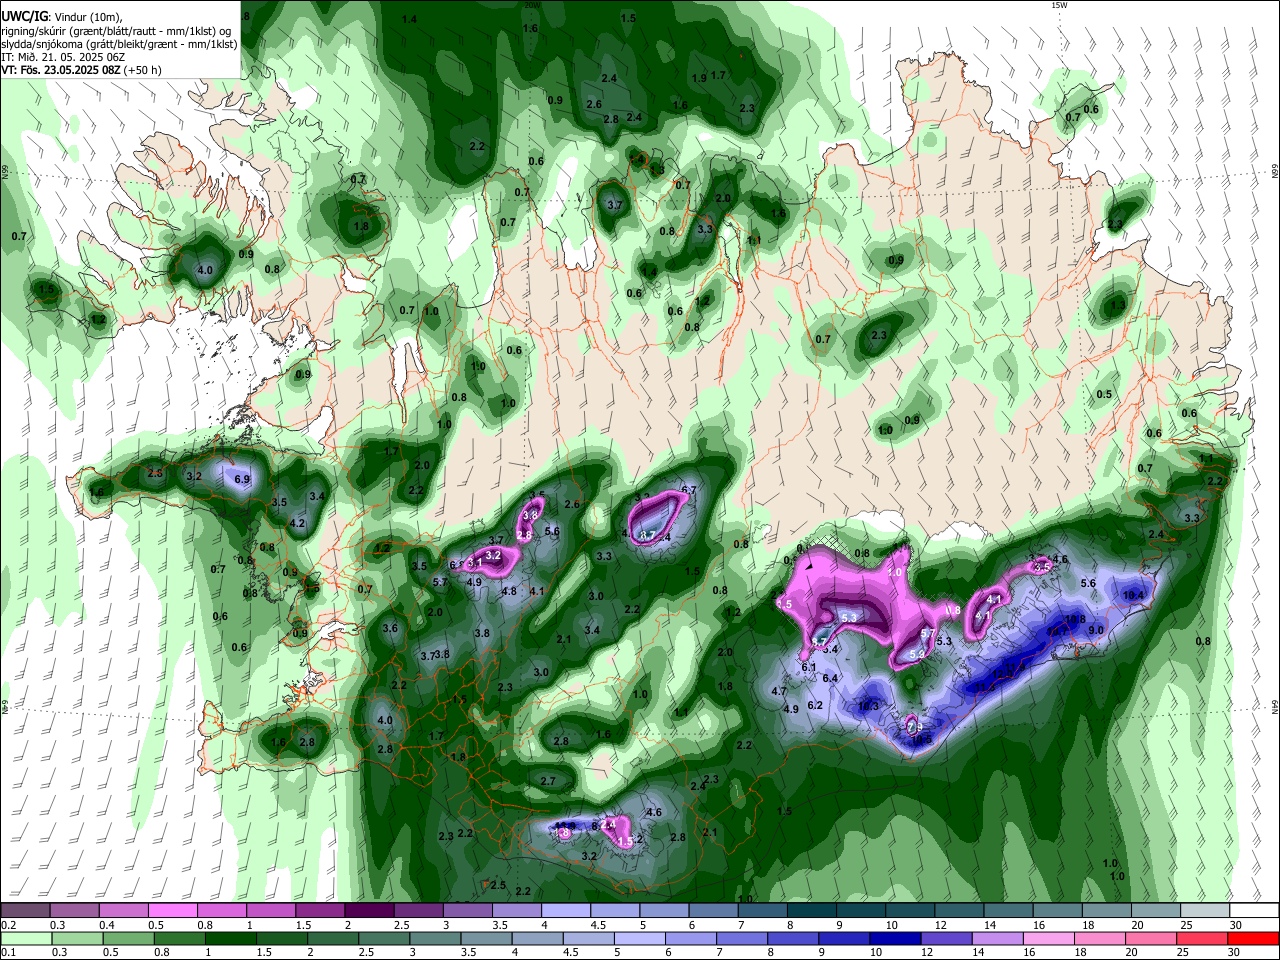Click the '16.3' precipitation value on the map
This screenshot has height=960, width=1280.
point(868,706)
